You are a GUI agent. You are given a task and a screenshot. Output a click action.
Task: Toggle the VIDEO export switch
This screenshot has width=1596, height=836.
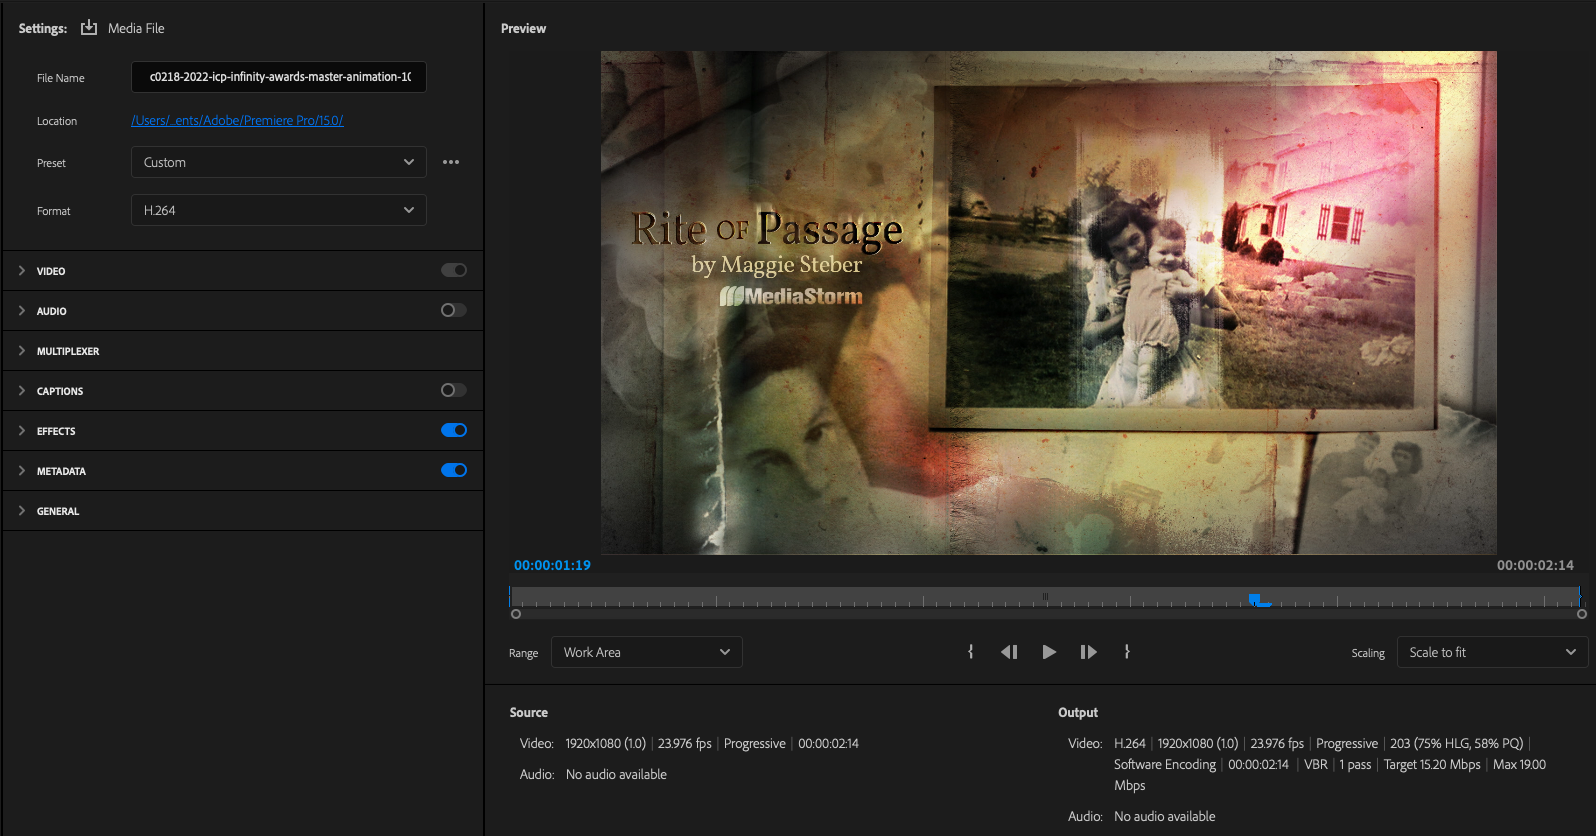coord(454,270)
